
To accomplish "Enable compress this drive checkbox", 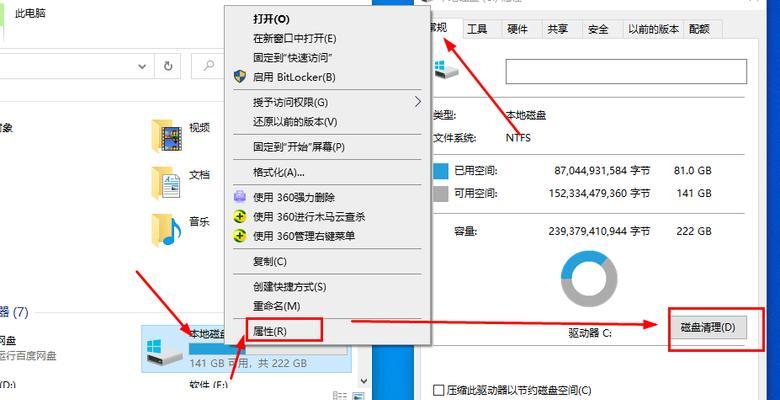I will tap(438, 391).
